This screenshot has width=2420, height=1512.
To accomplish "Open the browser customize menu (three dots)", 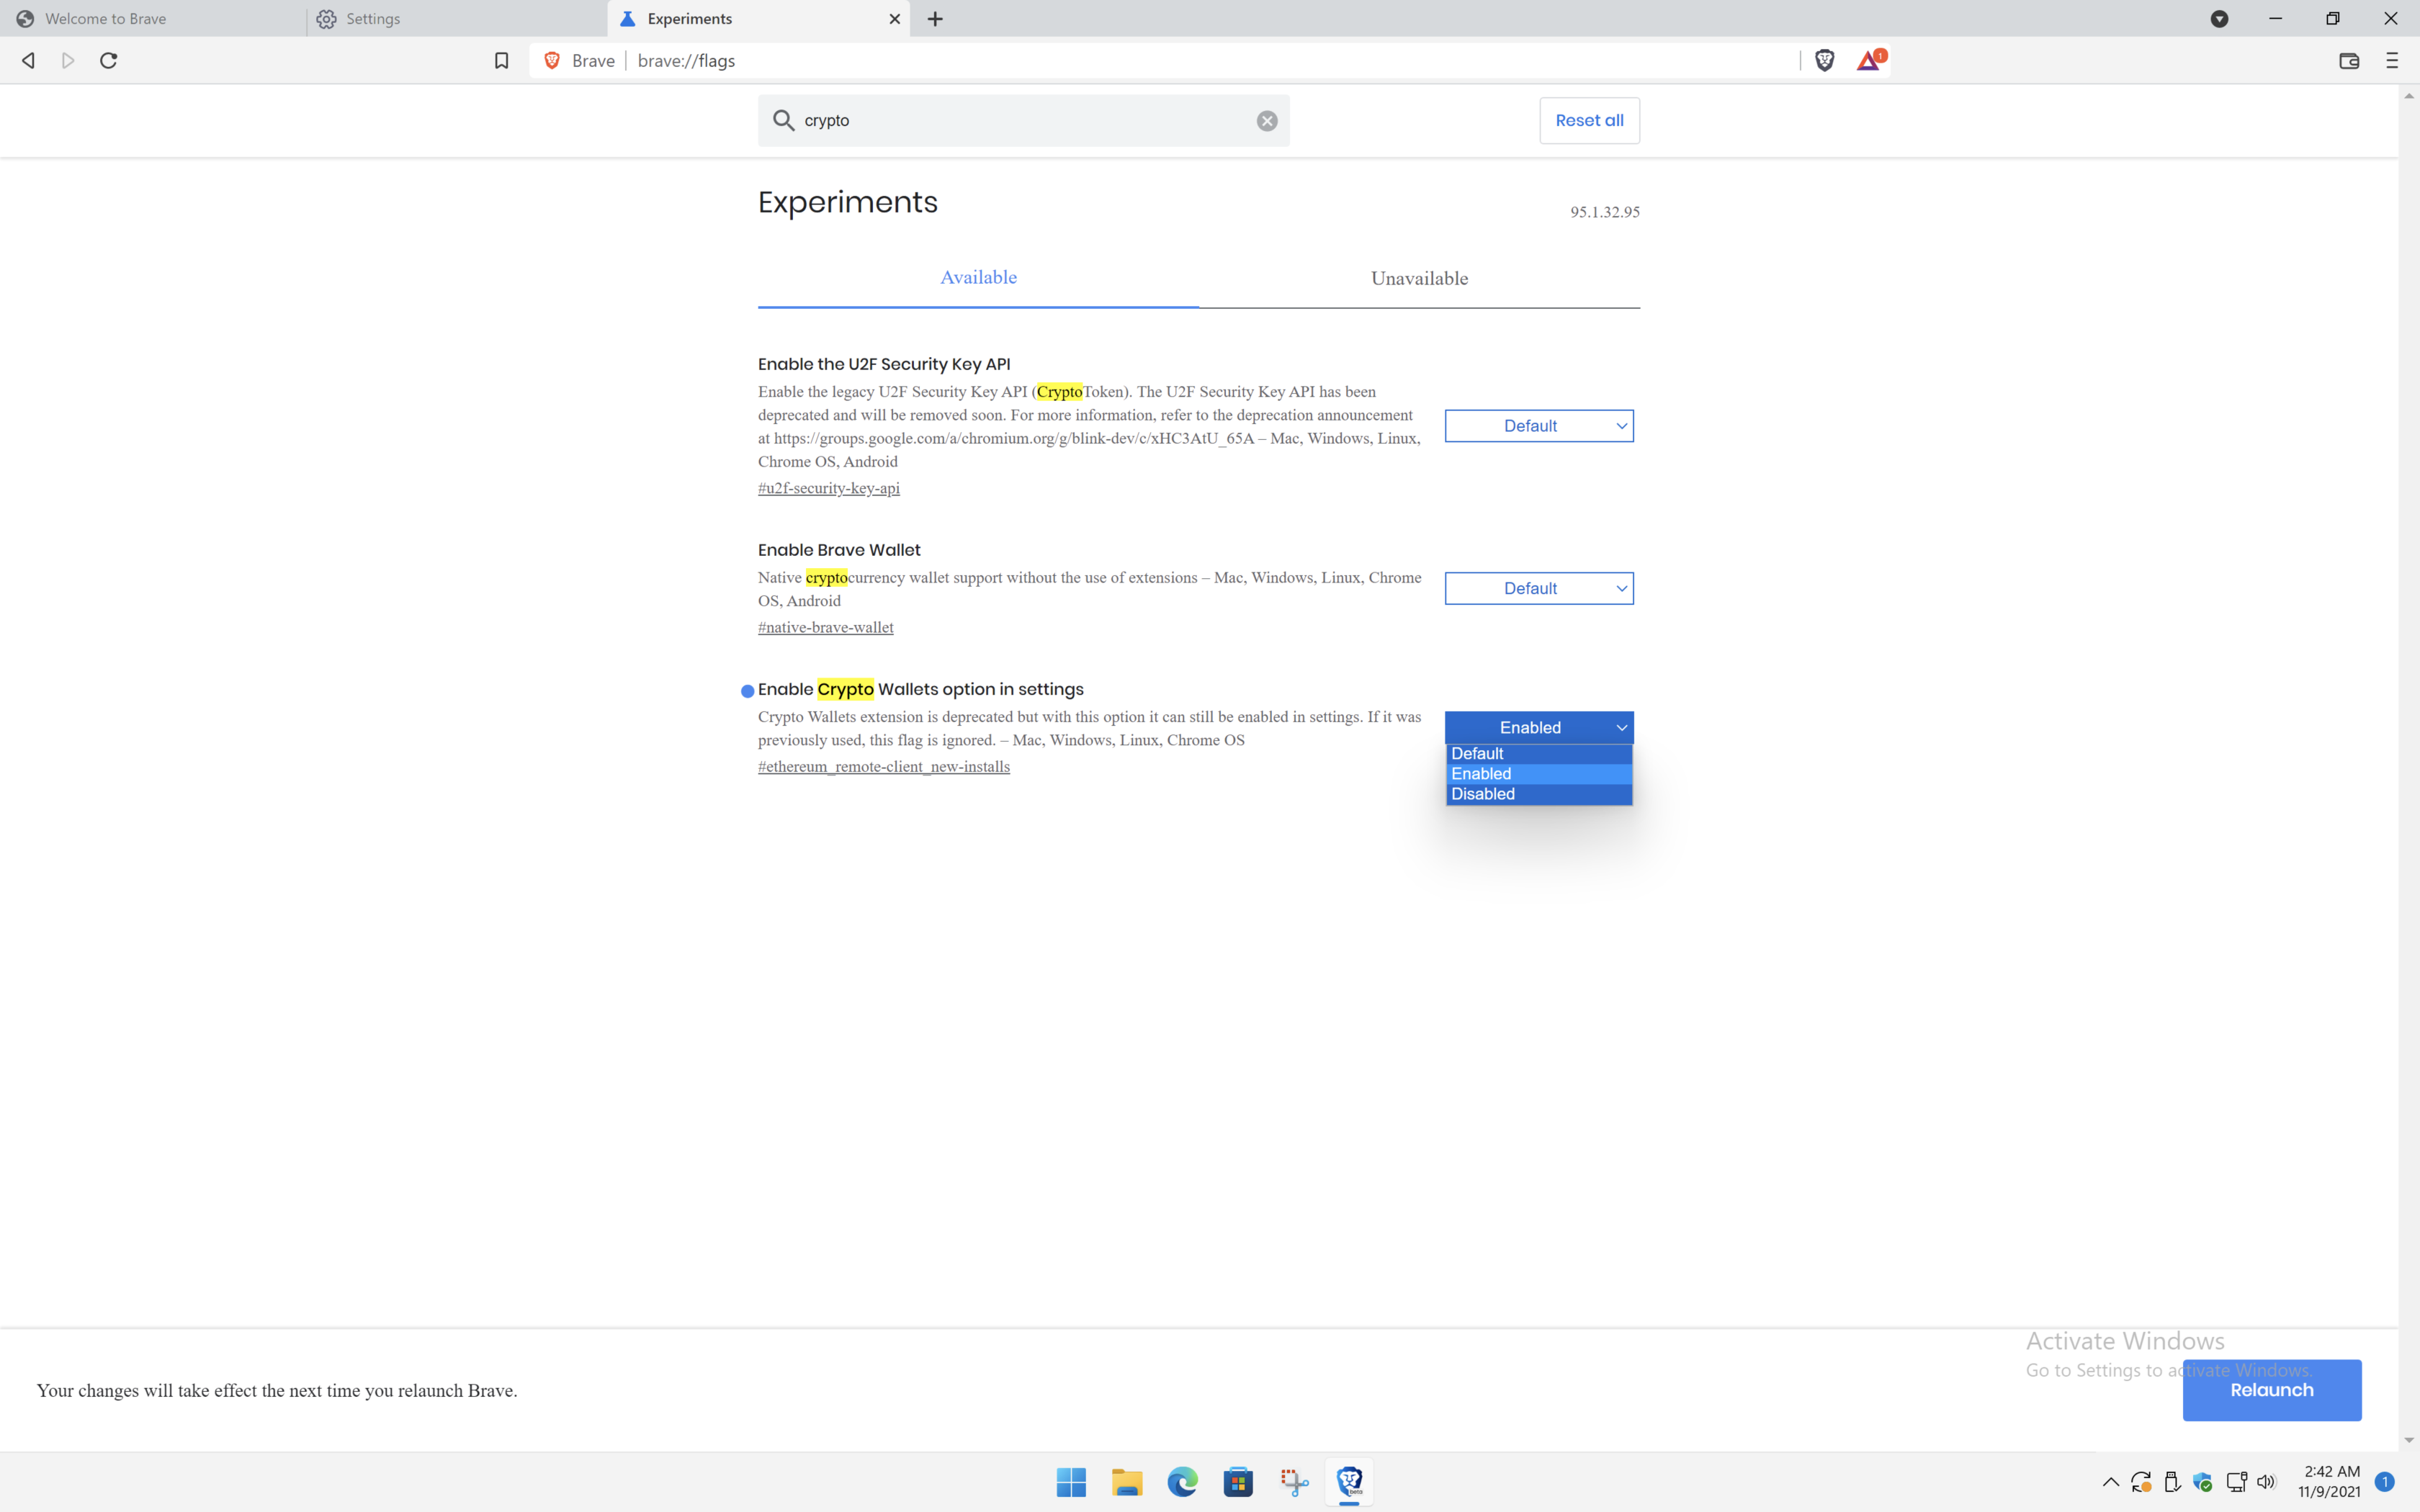I will tap(2392, 61).
